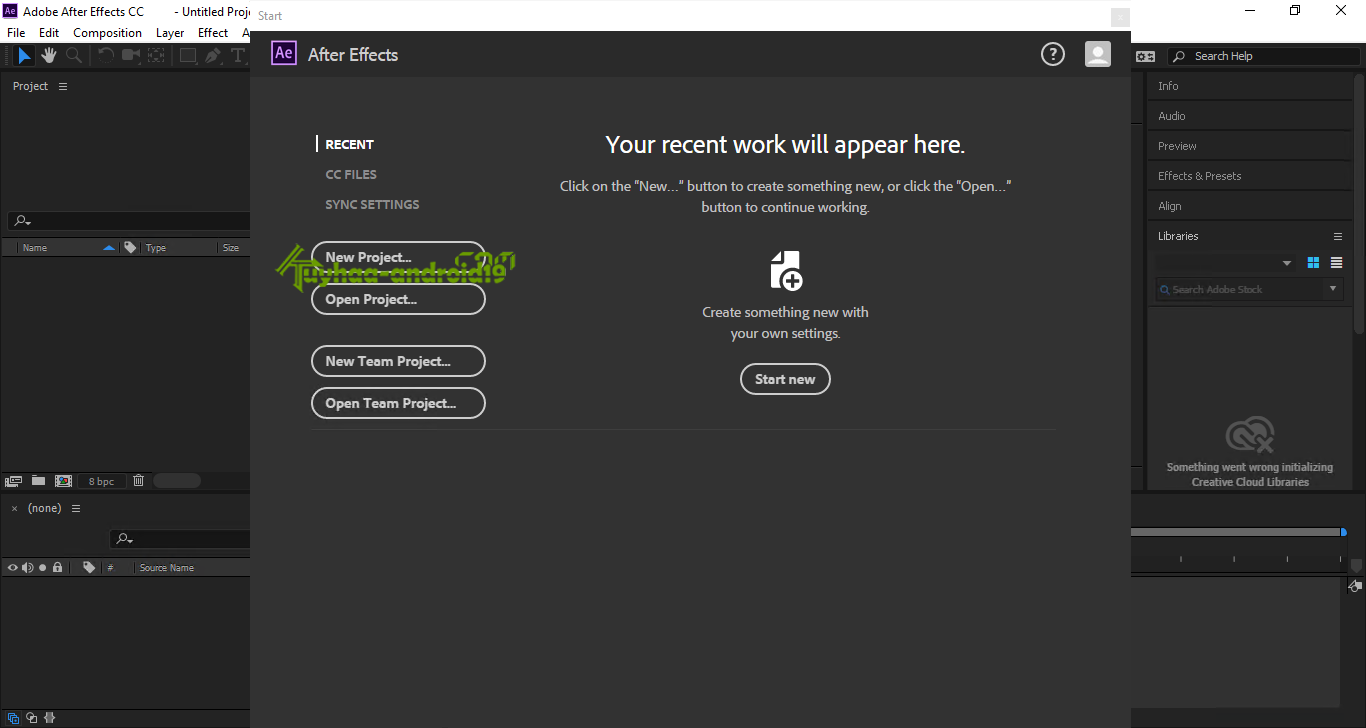Click the Project panel search field
Screen dimensions: 1366x728
pos(129,220)
